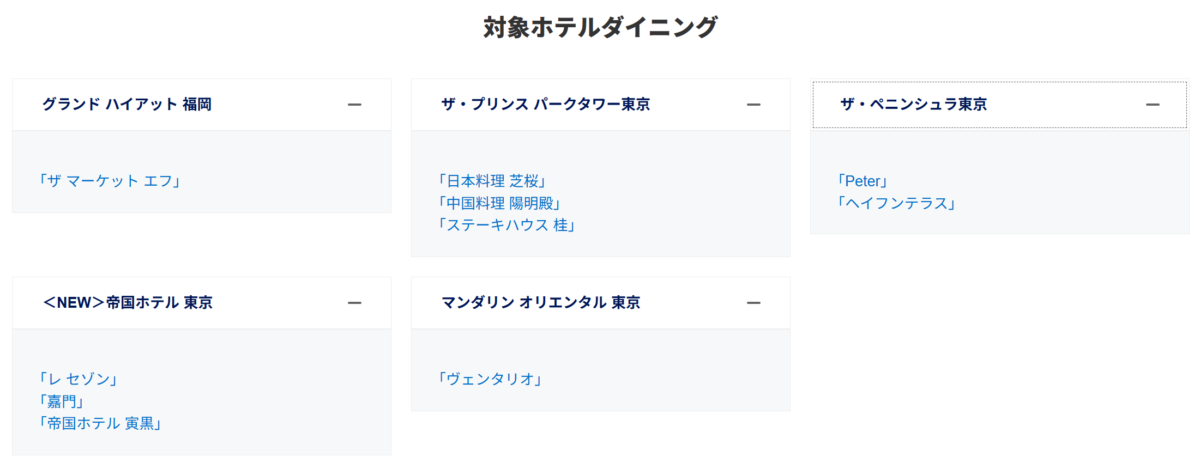Toggle the <NEW>帝国ホテル 東京 accordion title

[x=127, y=302]
